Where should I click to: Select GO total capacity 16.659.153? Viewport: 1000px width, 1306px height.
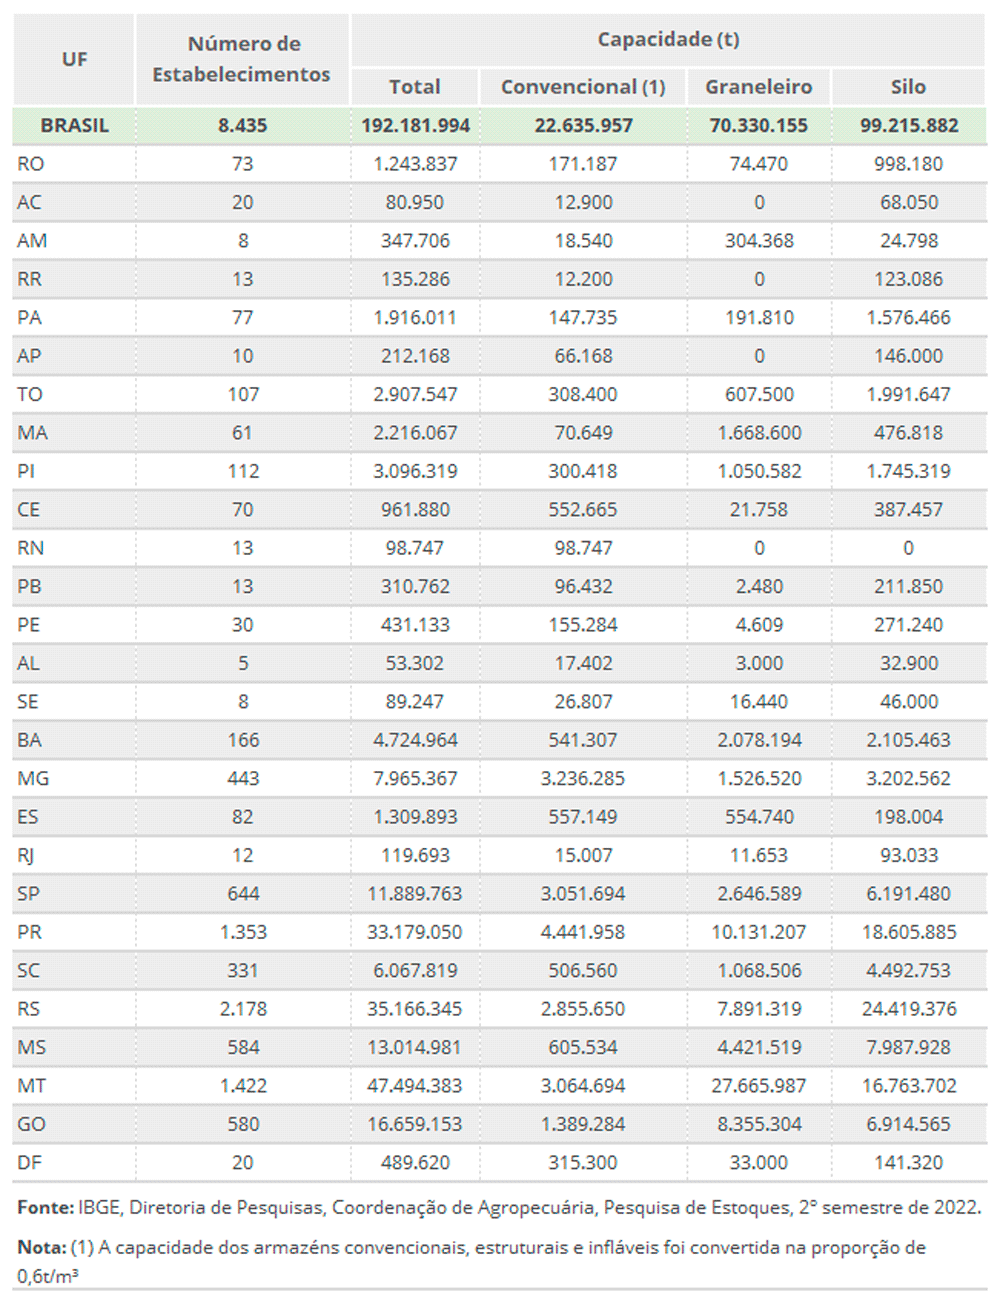[415, 1124]
